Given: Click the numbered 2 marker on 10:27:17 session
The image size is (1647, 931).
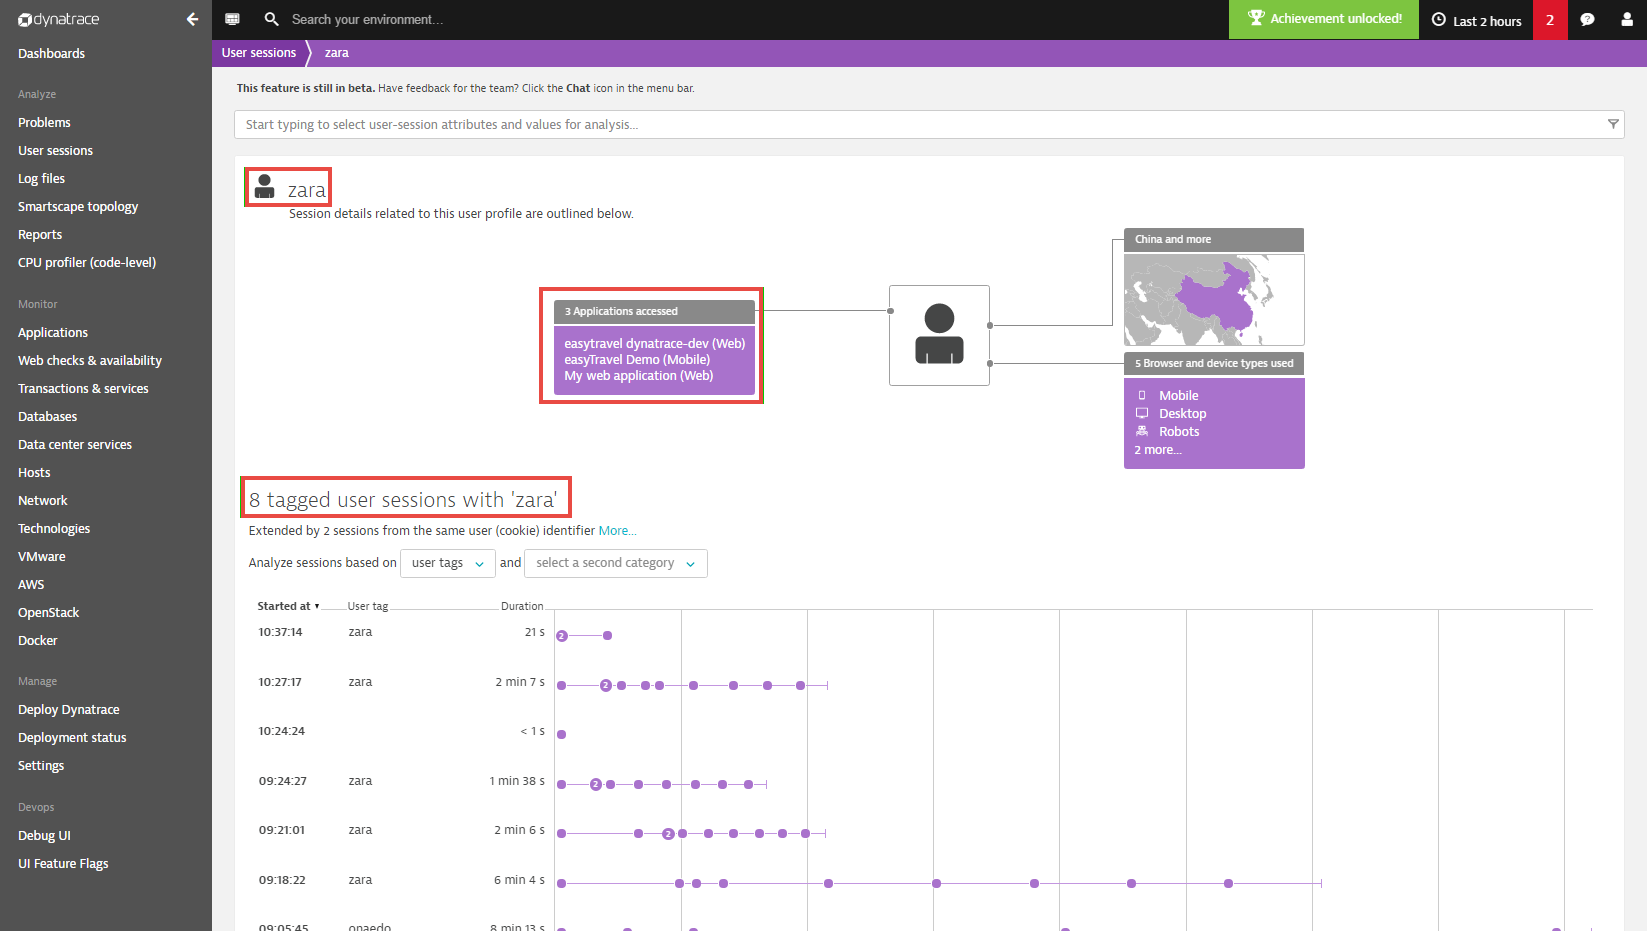Looking at the screenshot, I should coord(605,685).
